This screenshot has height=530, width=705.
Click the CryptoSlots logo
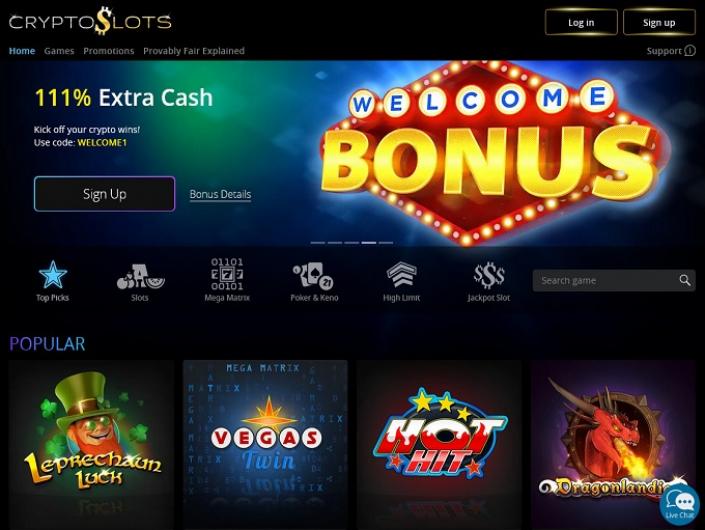coord(90,21)
